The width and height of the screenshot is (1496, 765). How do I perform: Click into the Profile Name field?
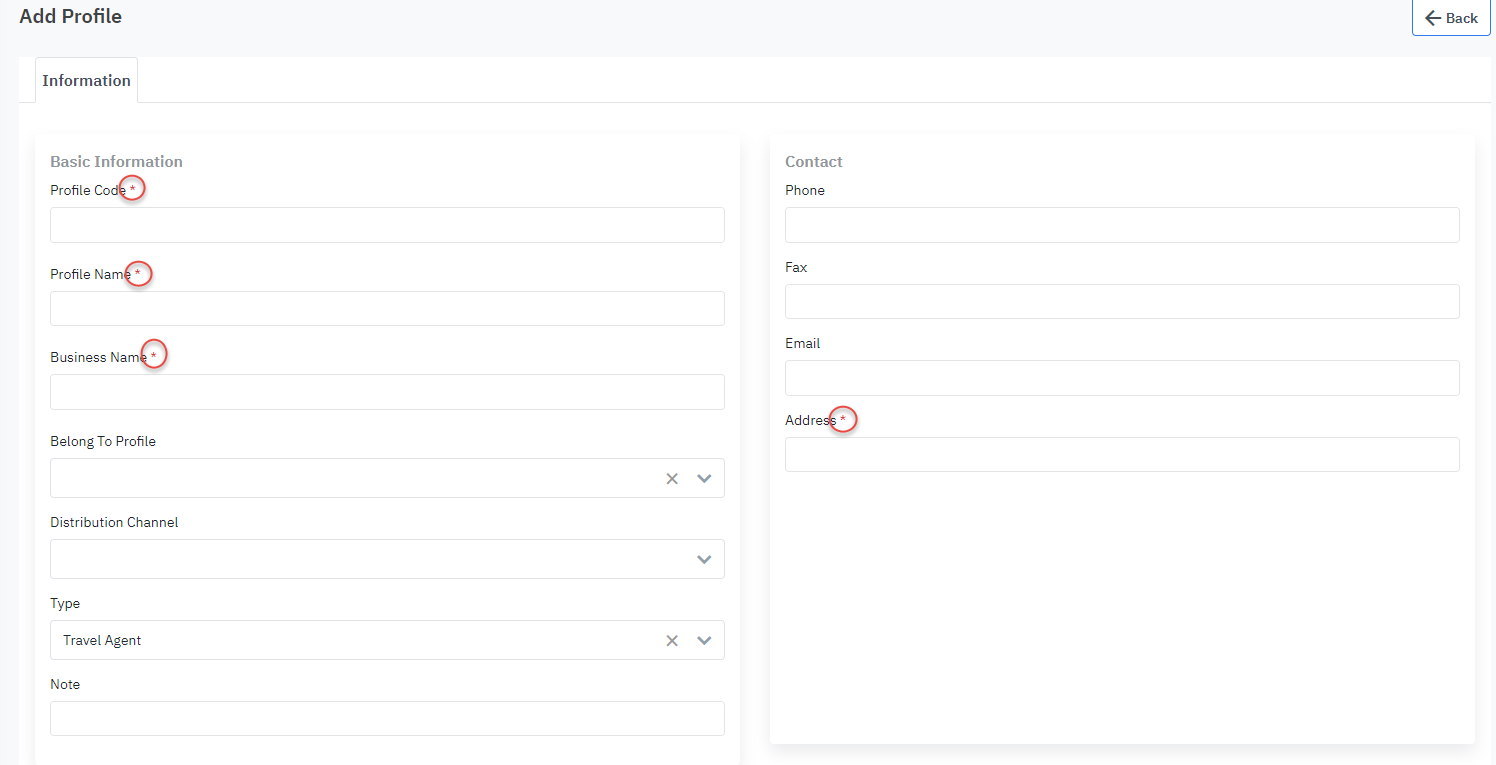387,309
